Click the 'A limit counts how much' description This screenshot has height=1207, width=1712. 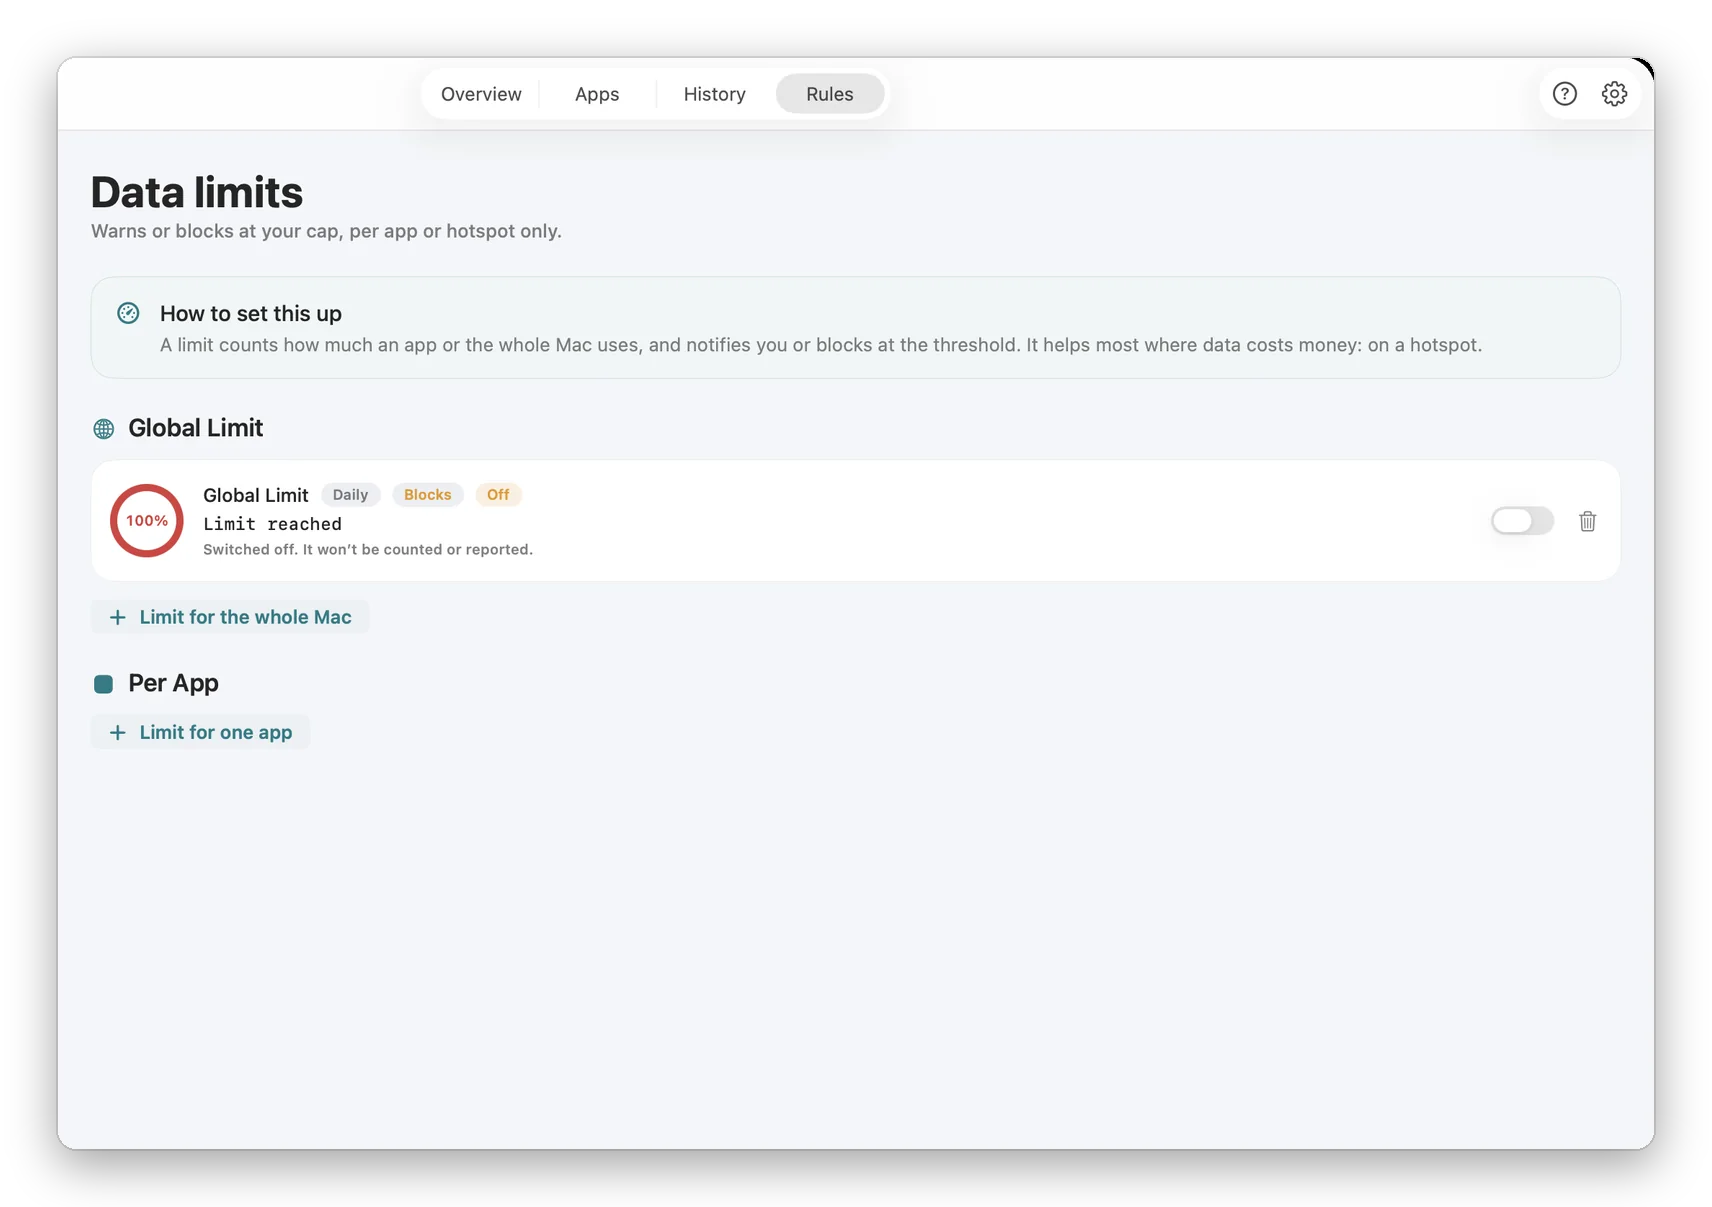(821, 345)
